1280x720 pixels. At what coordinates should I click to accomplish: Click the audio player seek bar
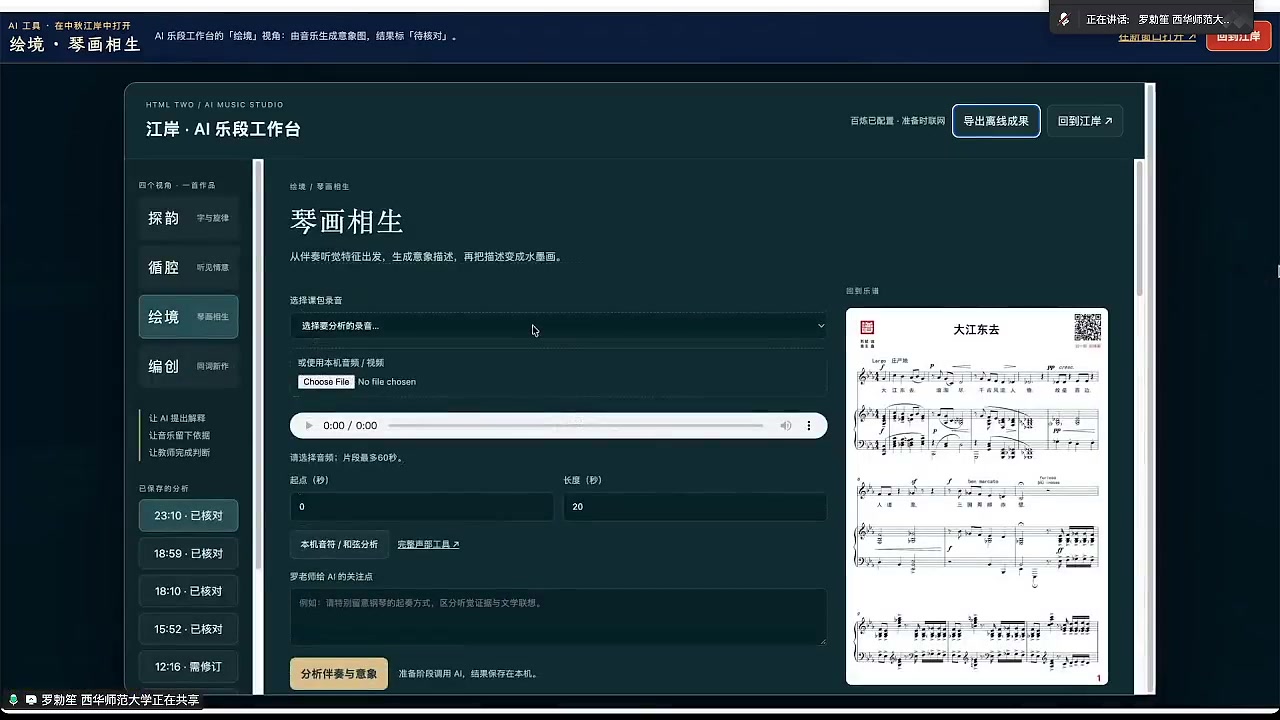pos(575,425)
